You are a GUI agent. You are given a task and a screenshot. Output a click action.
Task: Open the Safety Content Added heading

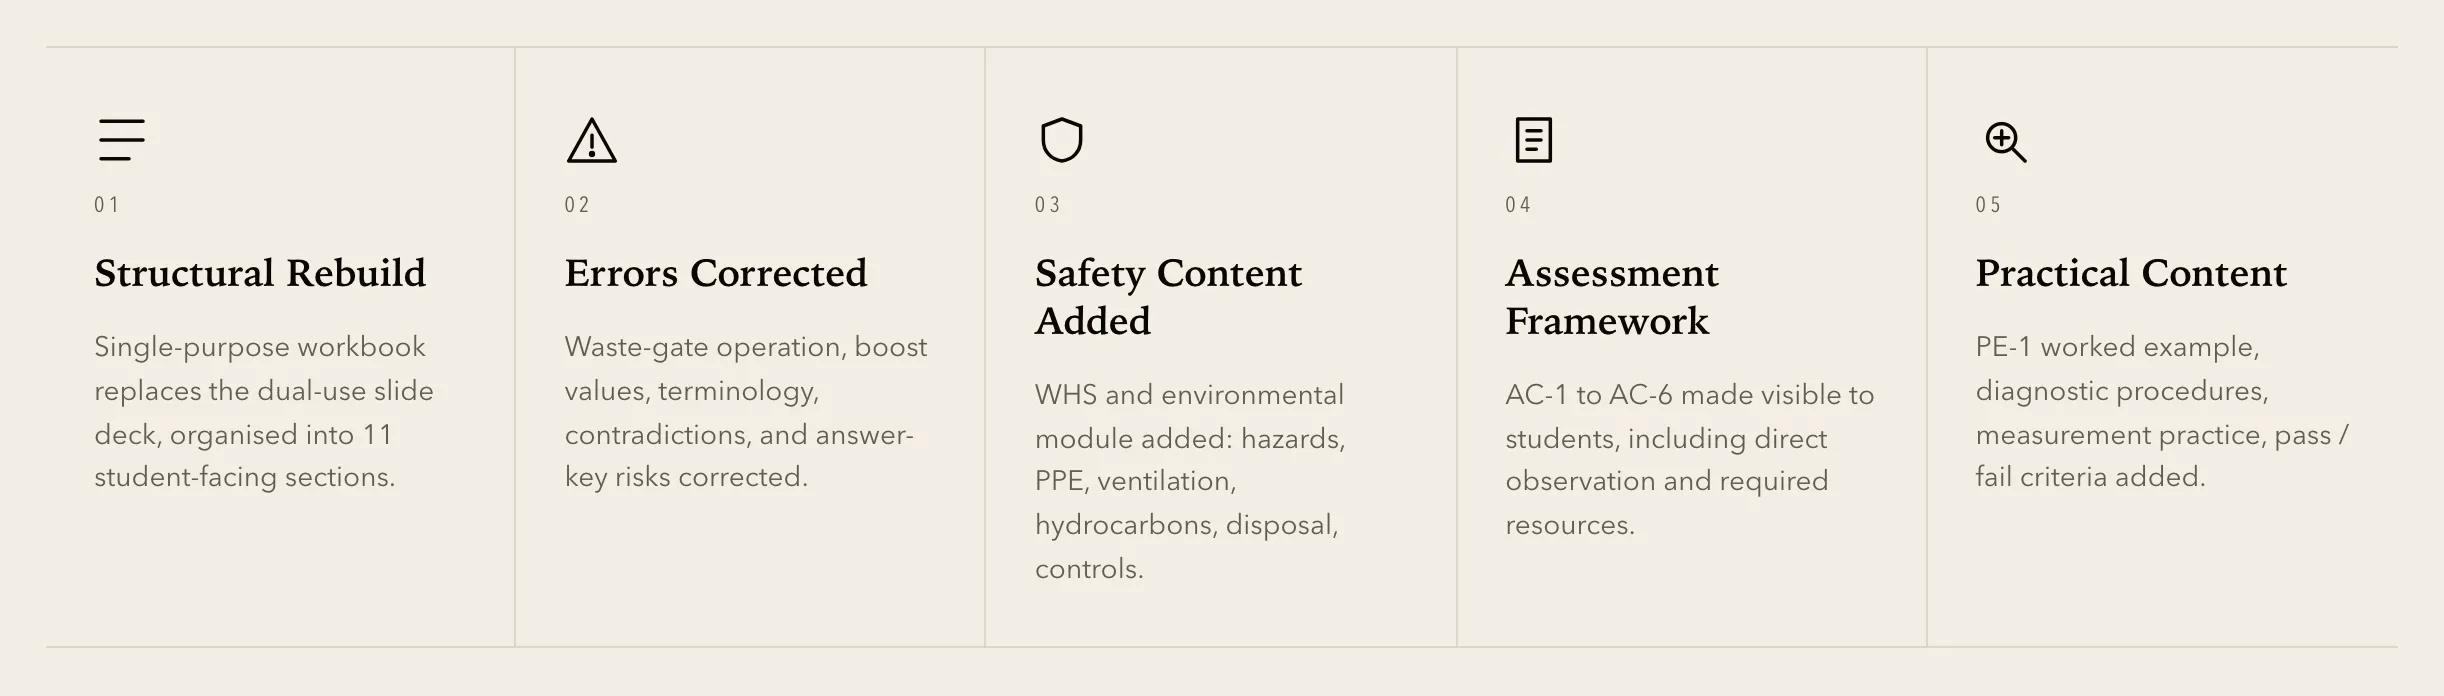pos(1168,297)
